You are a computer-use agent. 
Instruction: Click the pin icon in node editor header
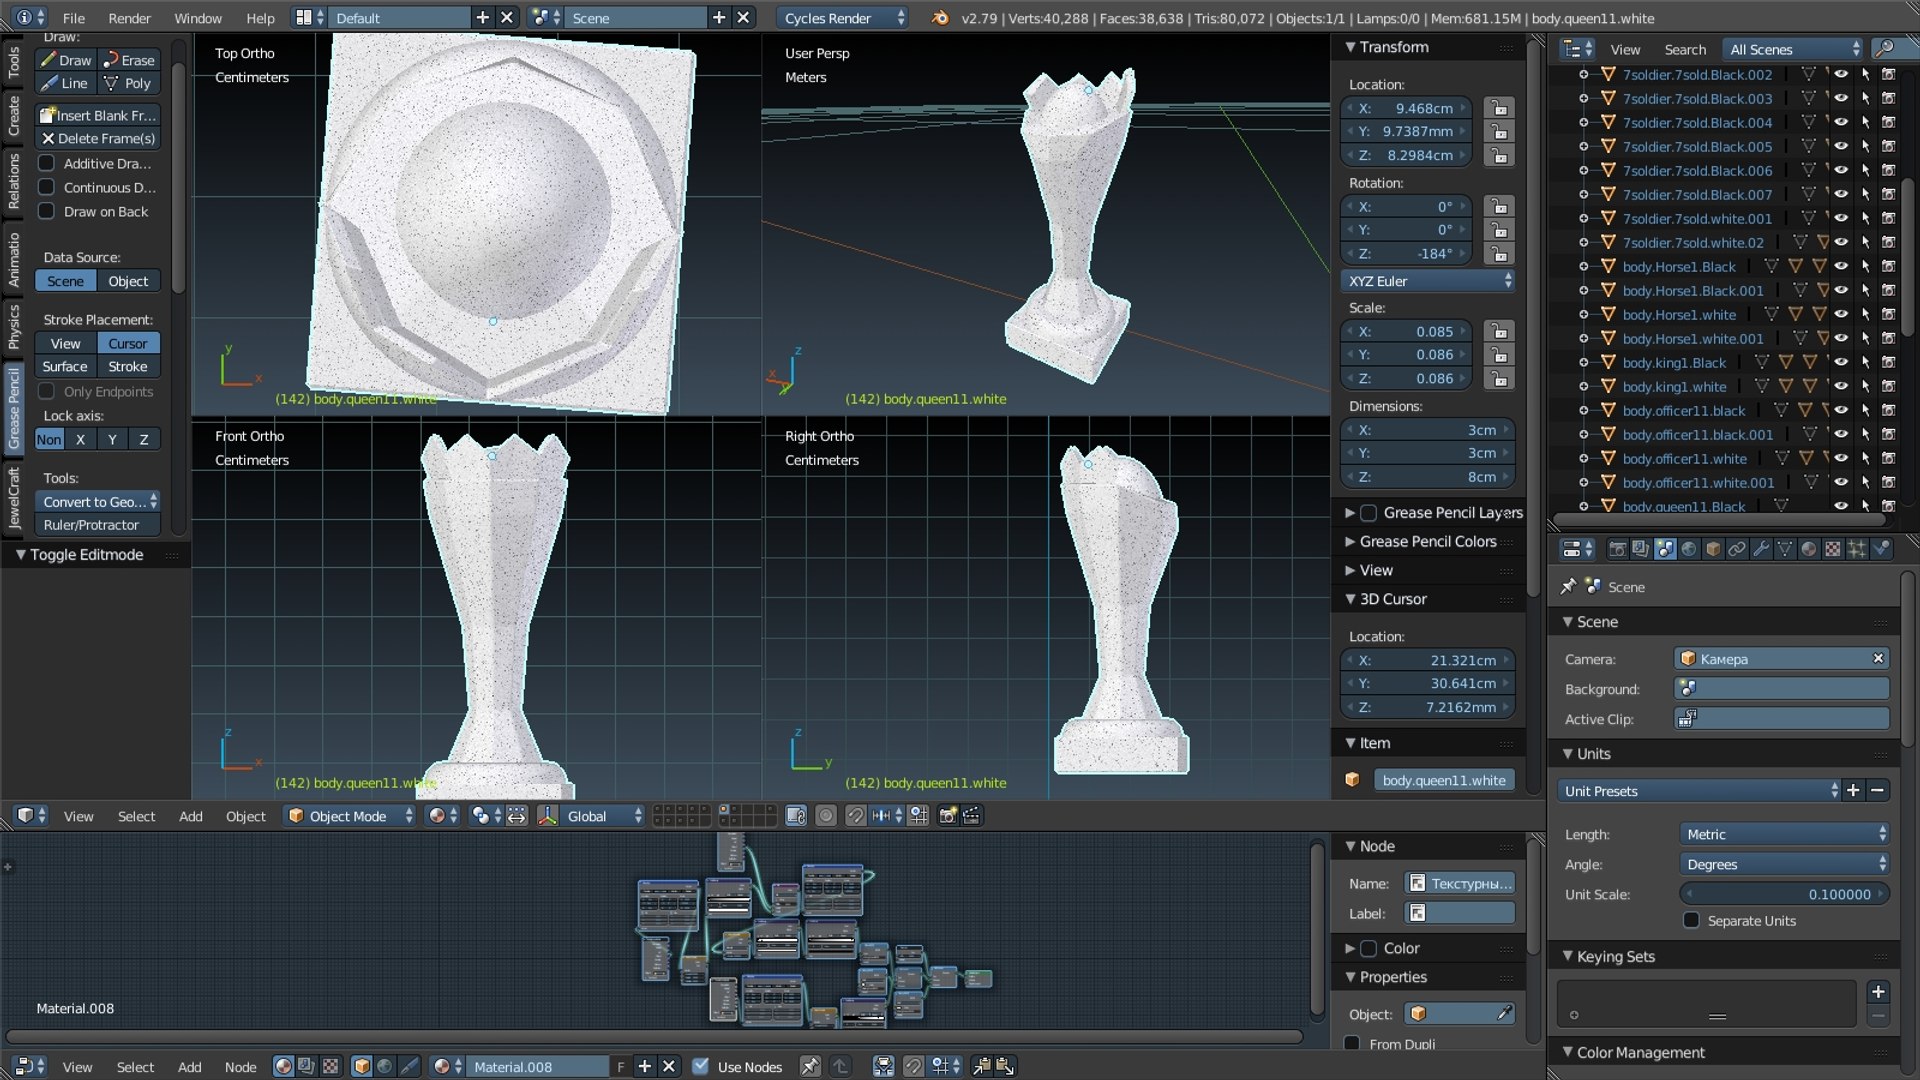point(810,1067)
